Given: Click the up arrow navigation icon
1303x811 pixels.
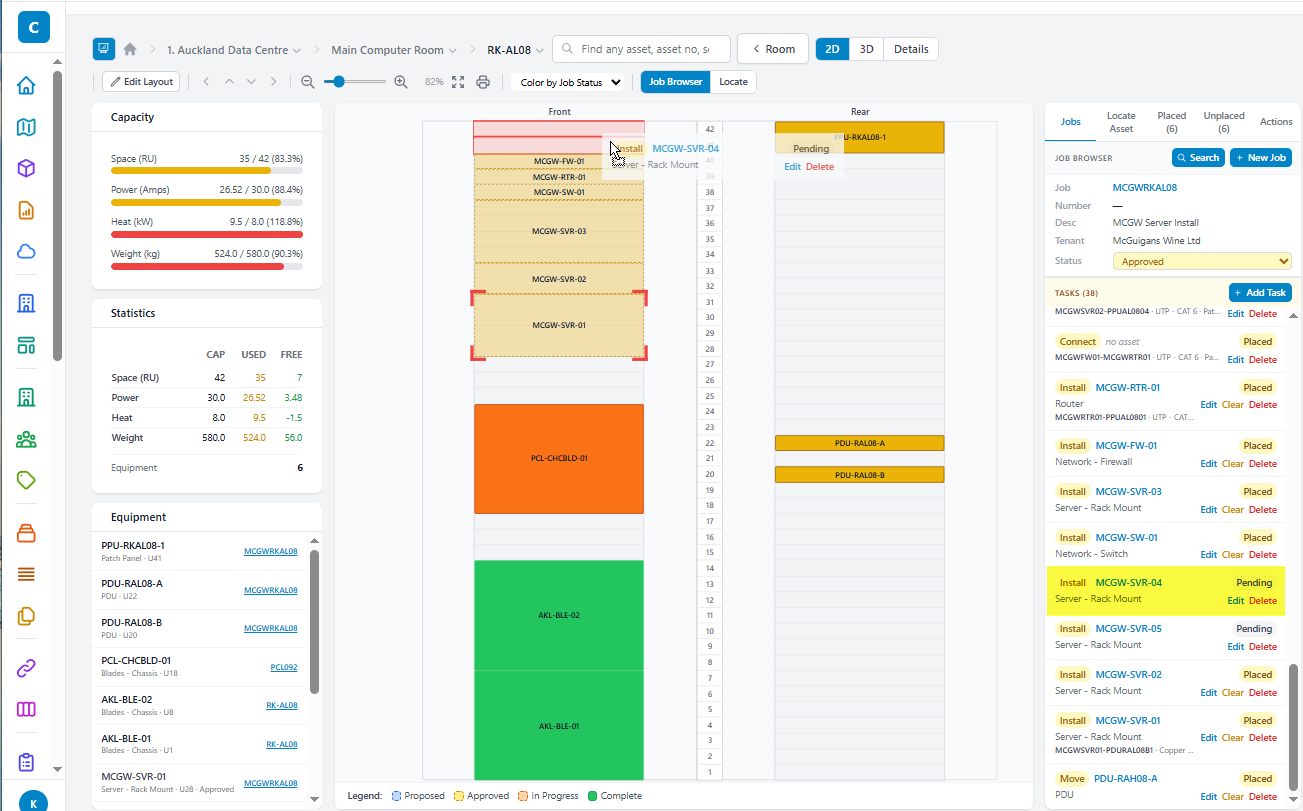Looking at the screenshot, I should [229, 82].
